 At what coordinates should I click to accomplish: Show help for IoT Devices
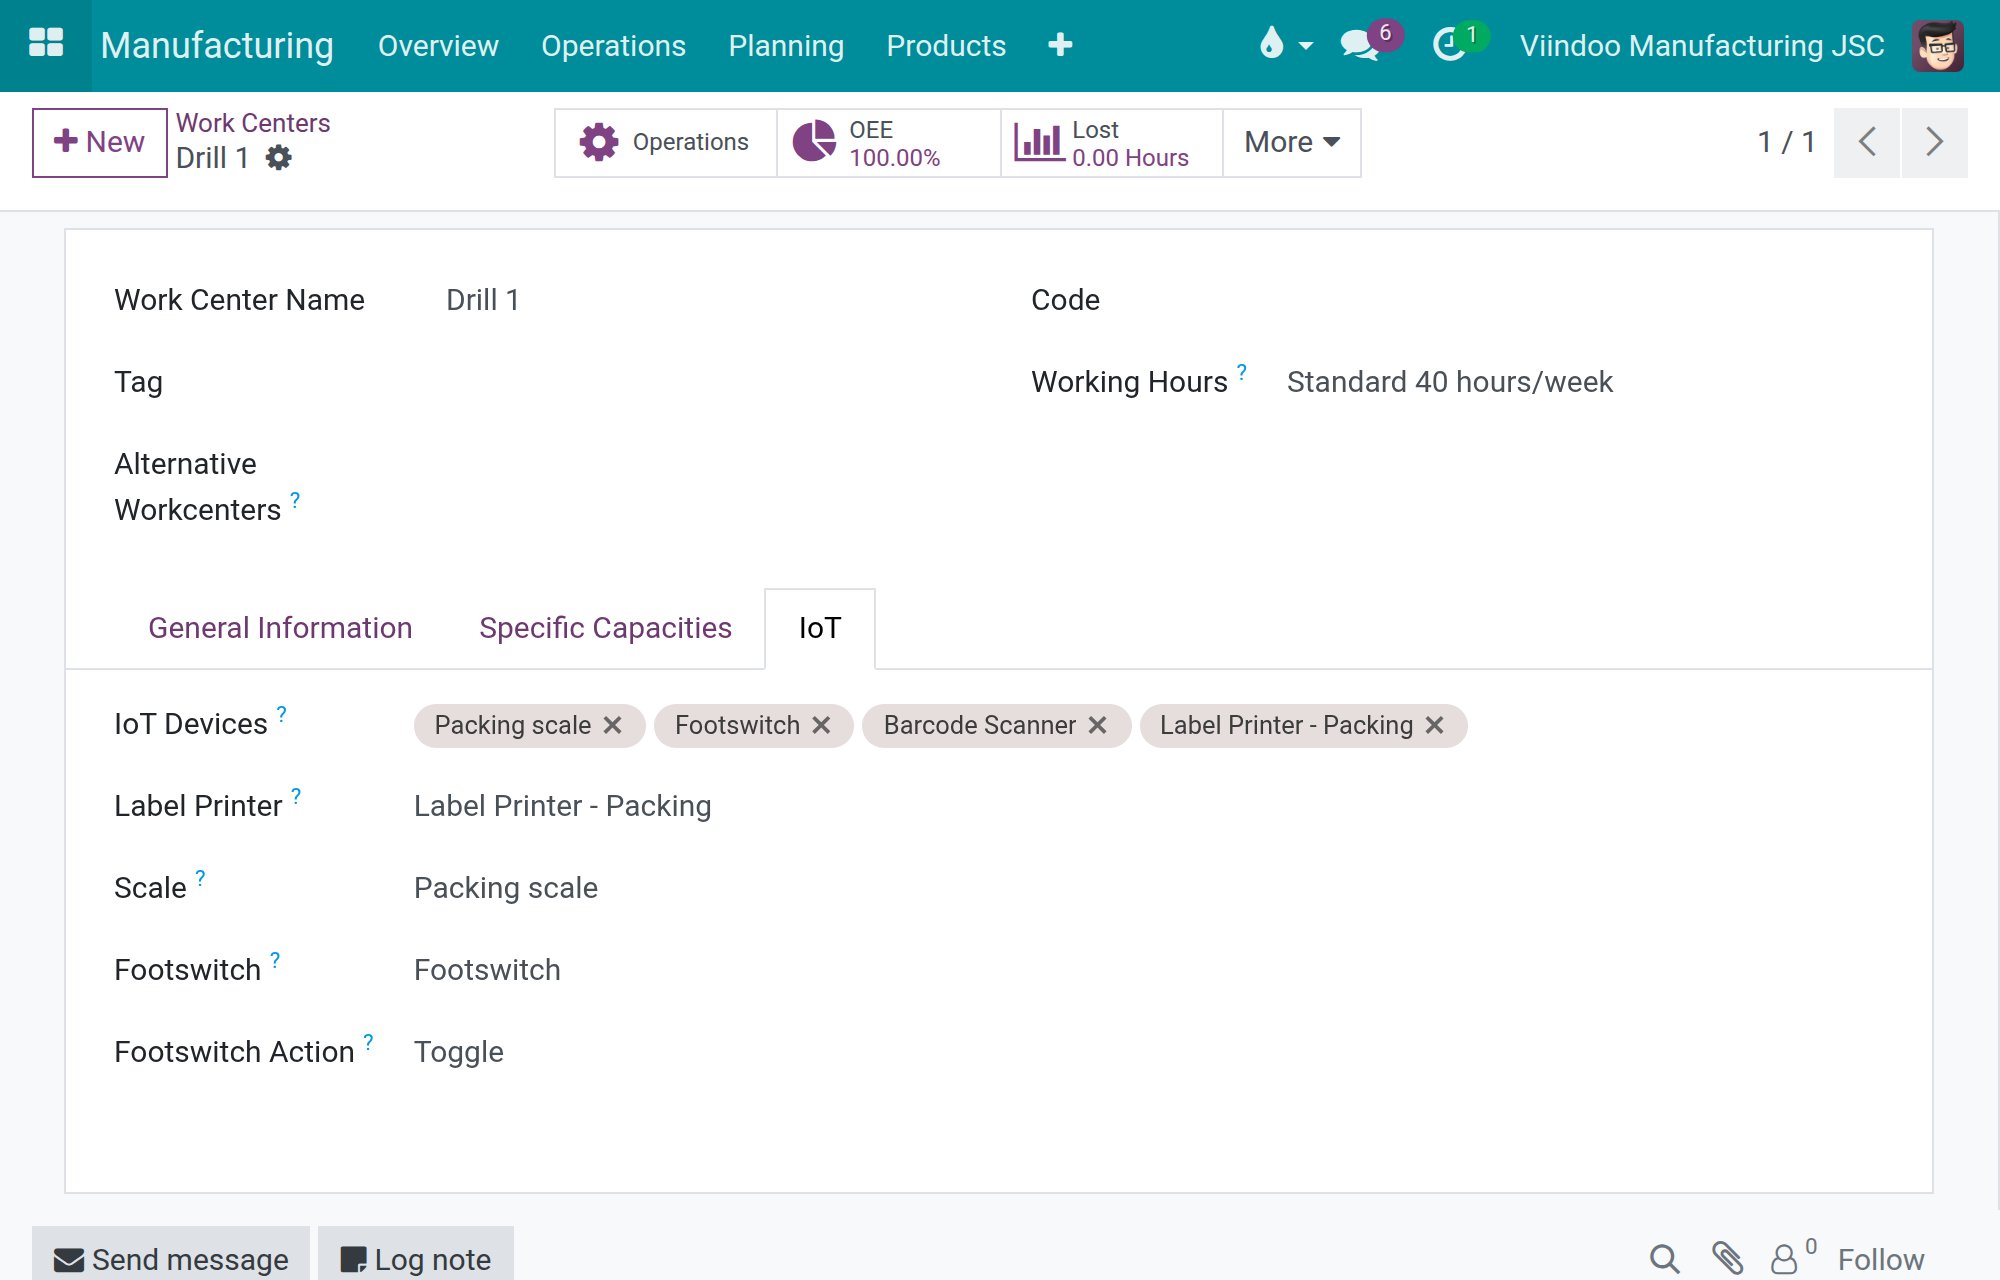tap(282, 713)
